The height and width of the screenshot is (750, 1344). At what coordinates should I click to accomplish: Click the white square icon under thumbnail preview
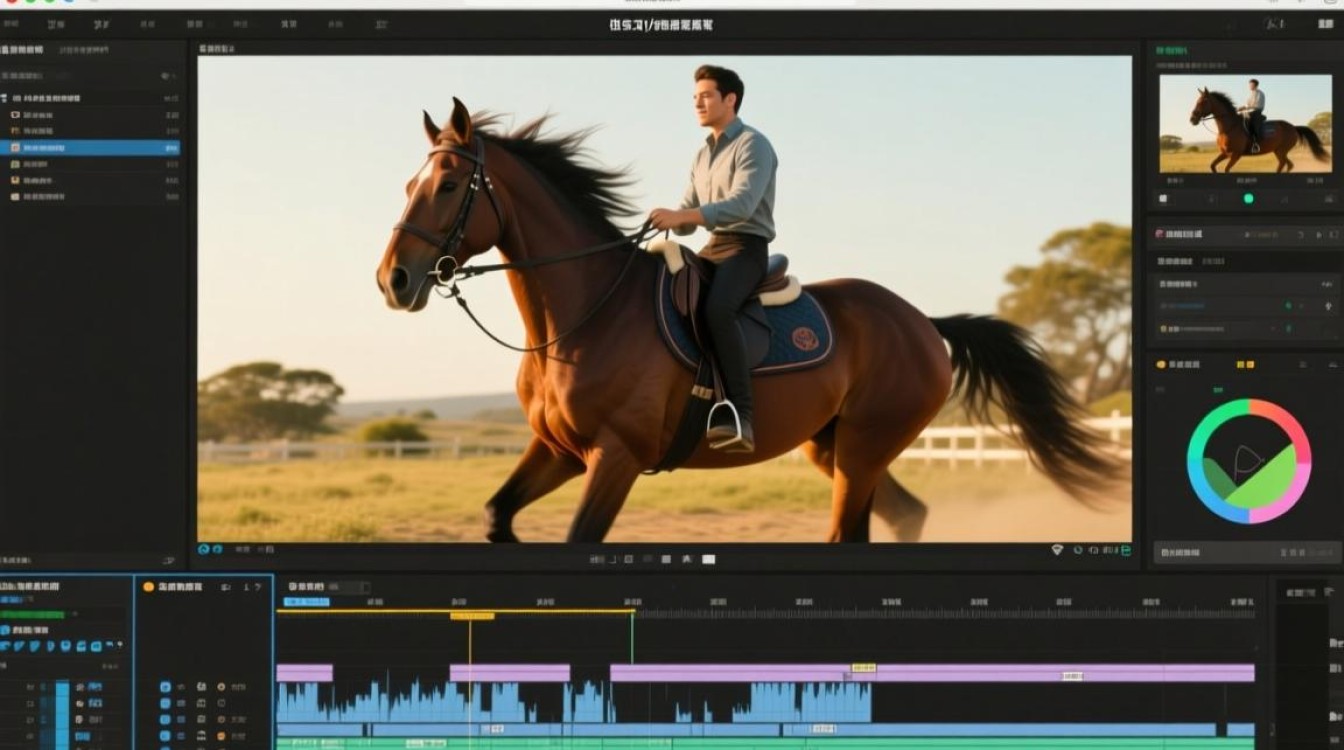click(x=1163, y=199)
